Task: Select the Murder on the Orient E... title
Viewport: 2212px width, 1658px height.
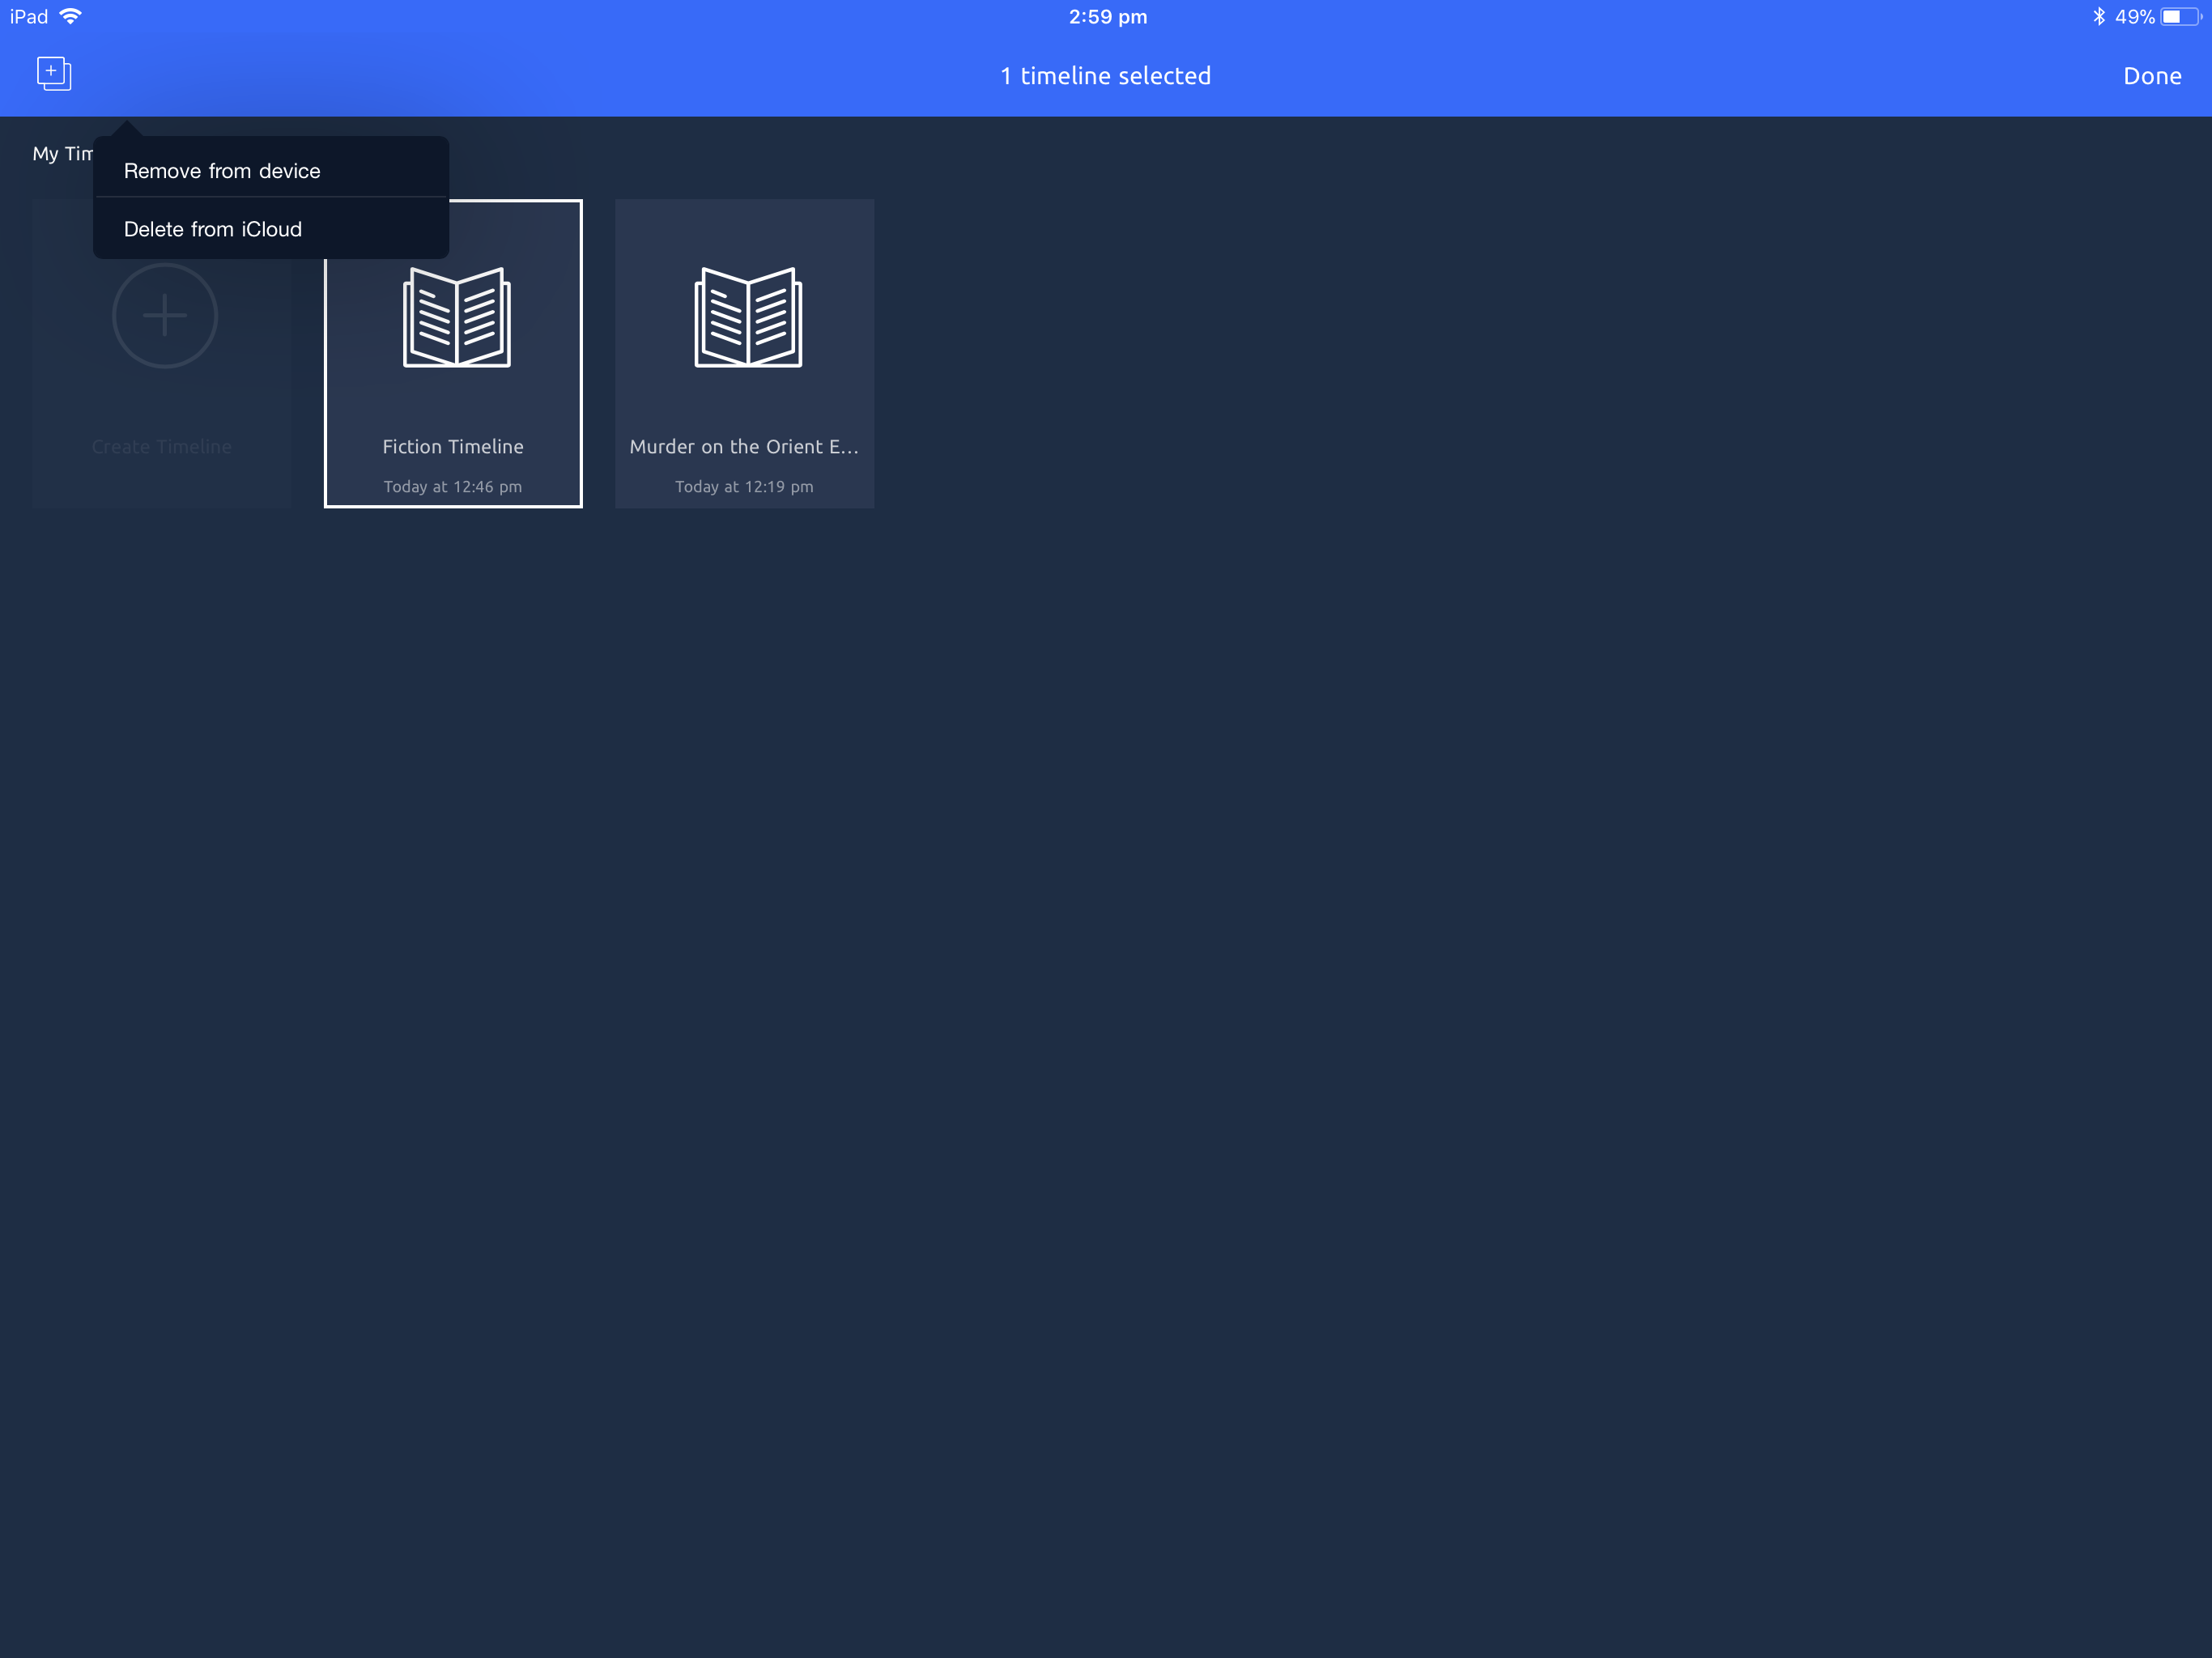Action: coord(744,447)
